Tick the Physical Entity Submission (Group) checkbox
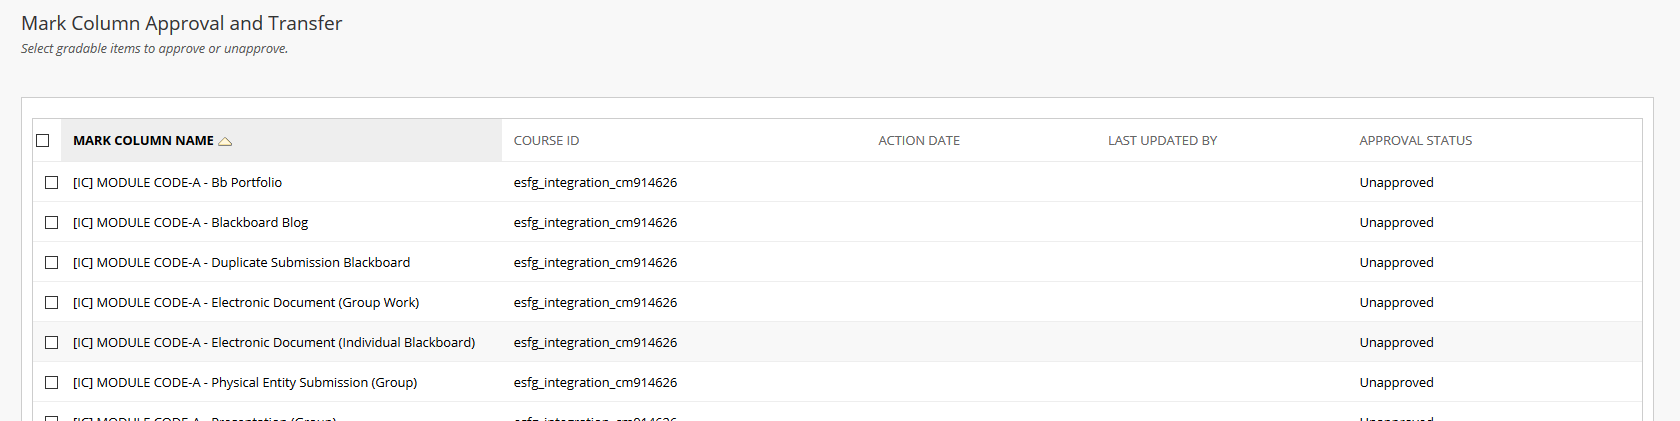This screenshot has width=1680, height=421. pyautogui.click(x=52, y=383)
